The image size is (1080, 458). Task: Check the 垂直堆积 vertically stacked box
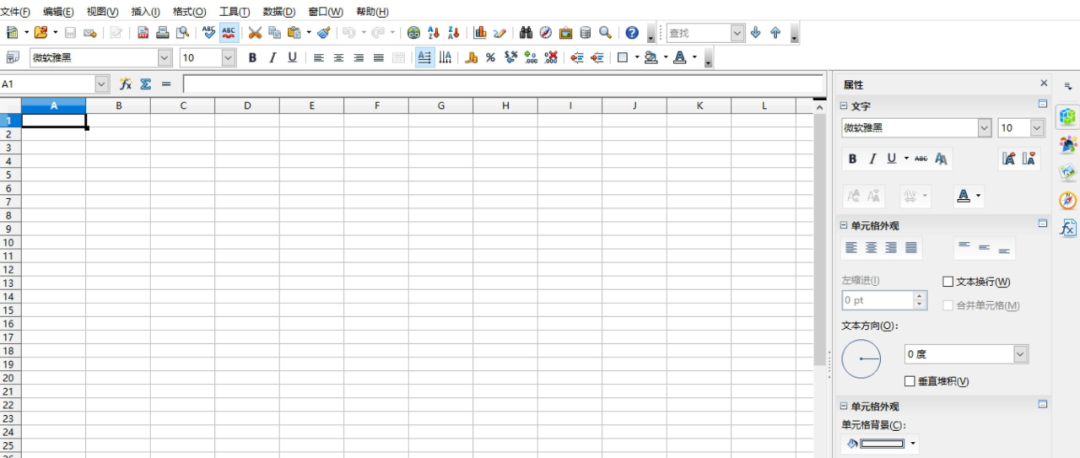pos(910,381)
